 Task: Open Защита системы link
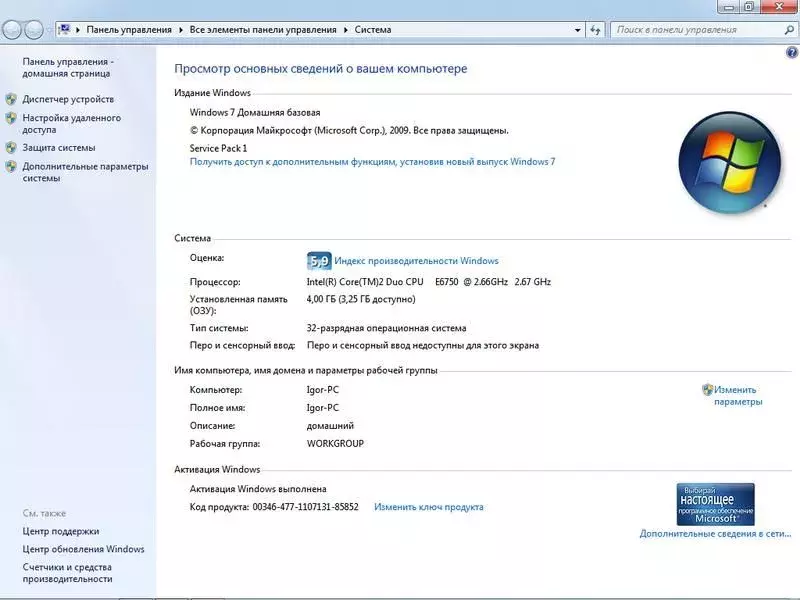59,147
